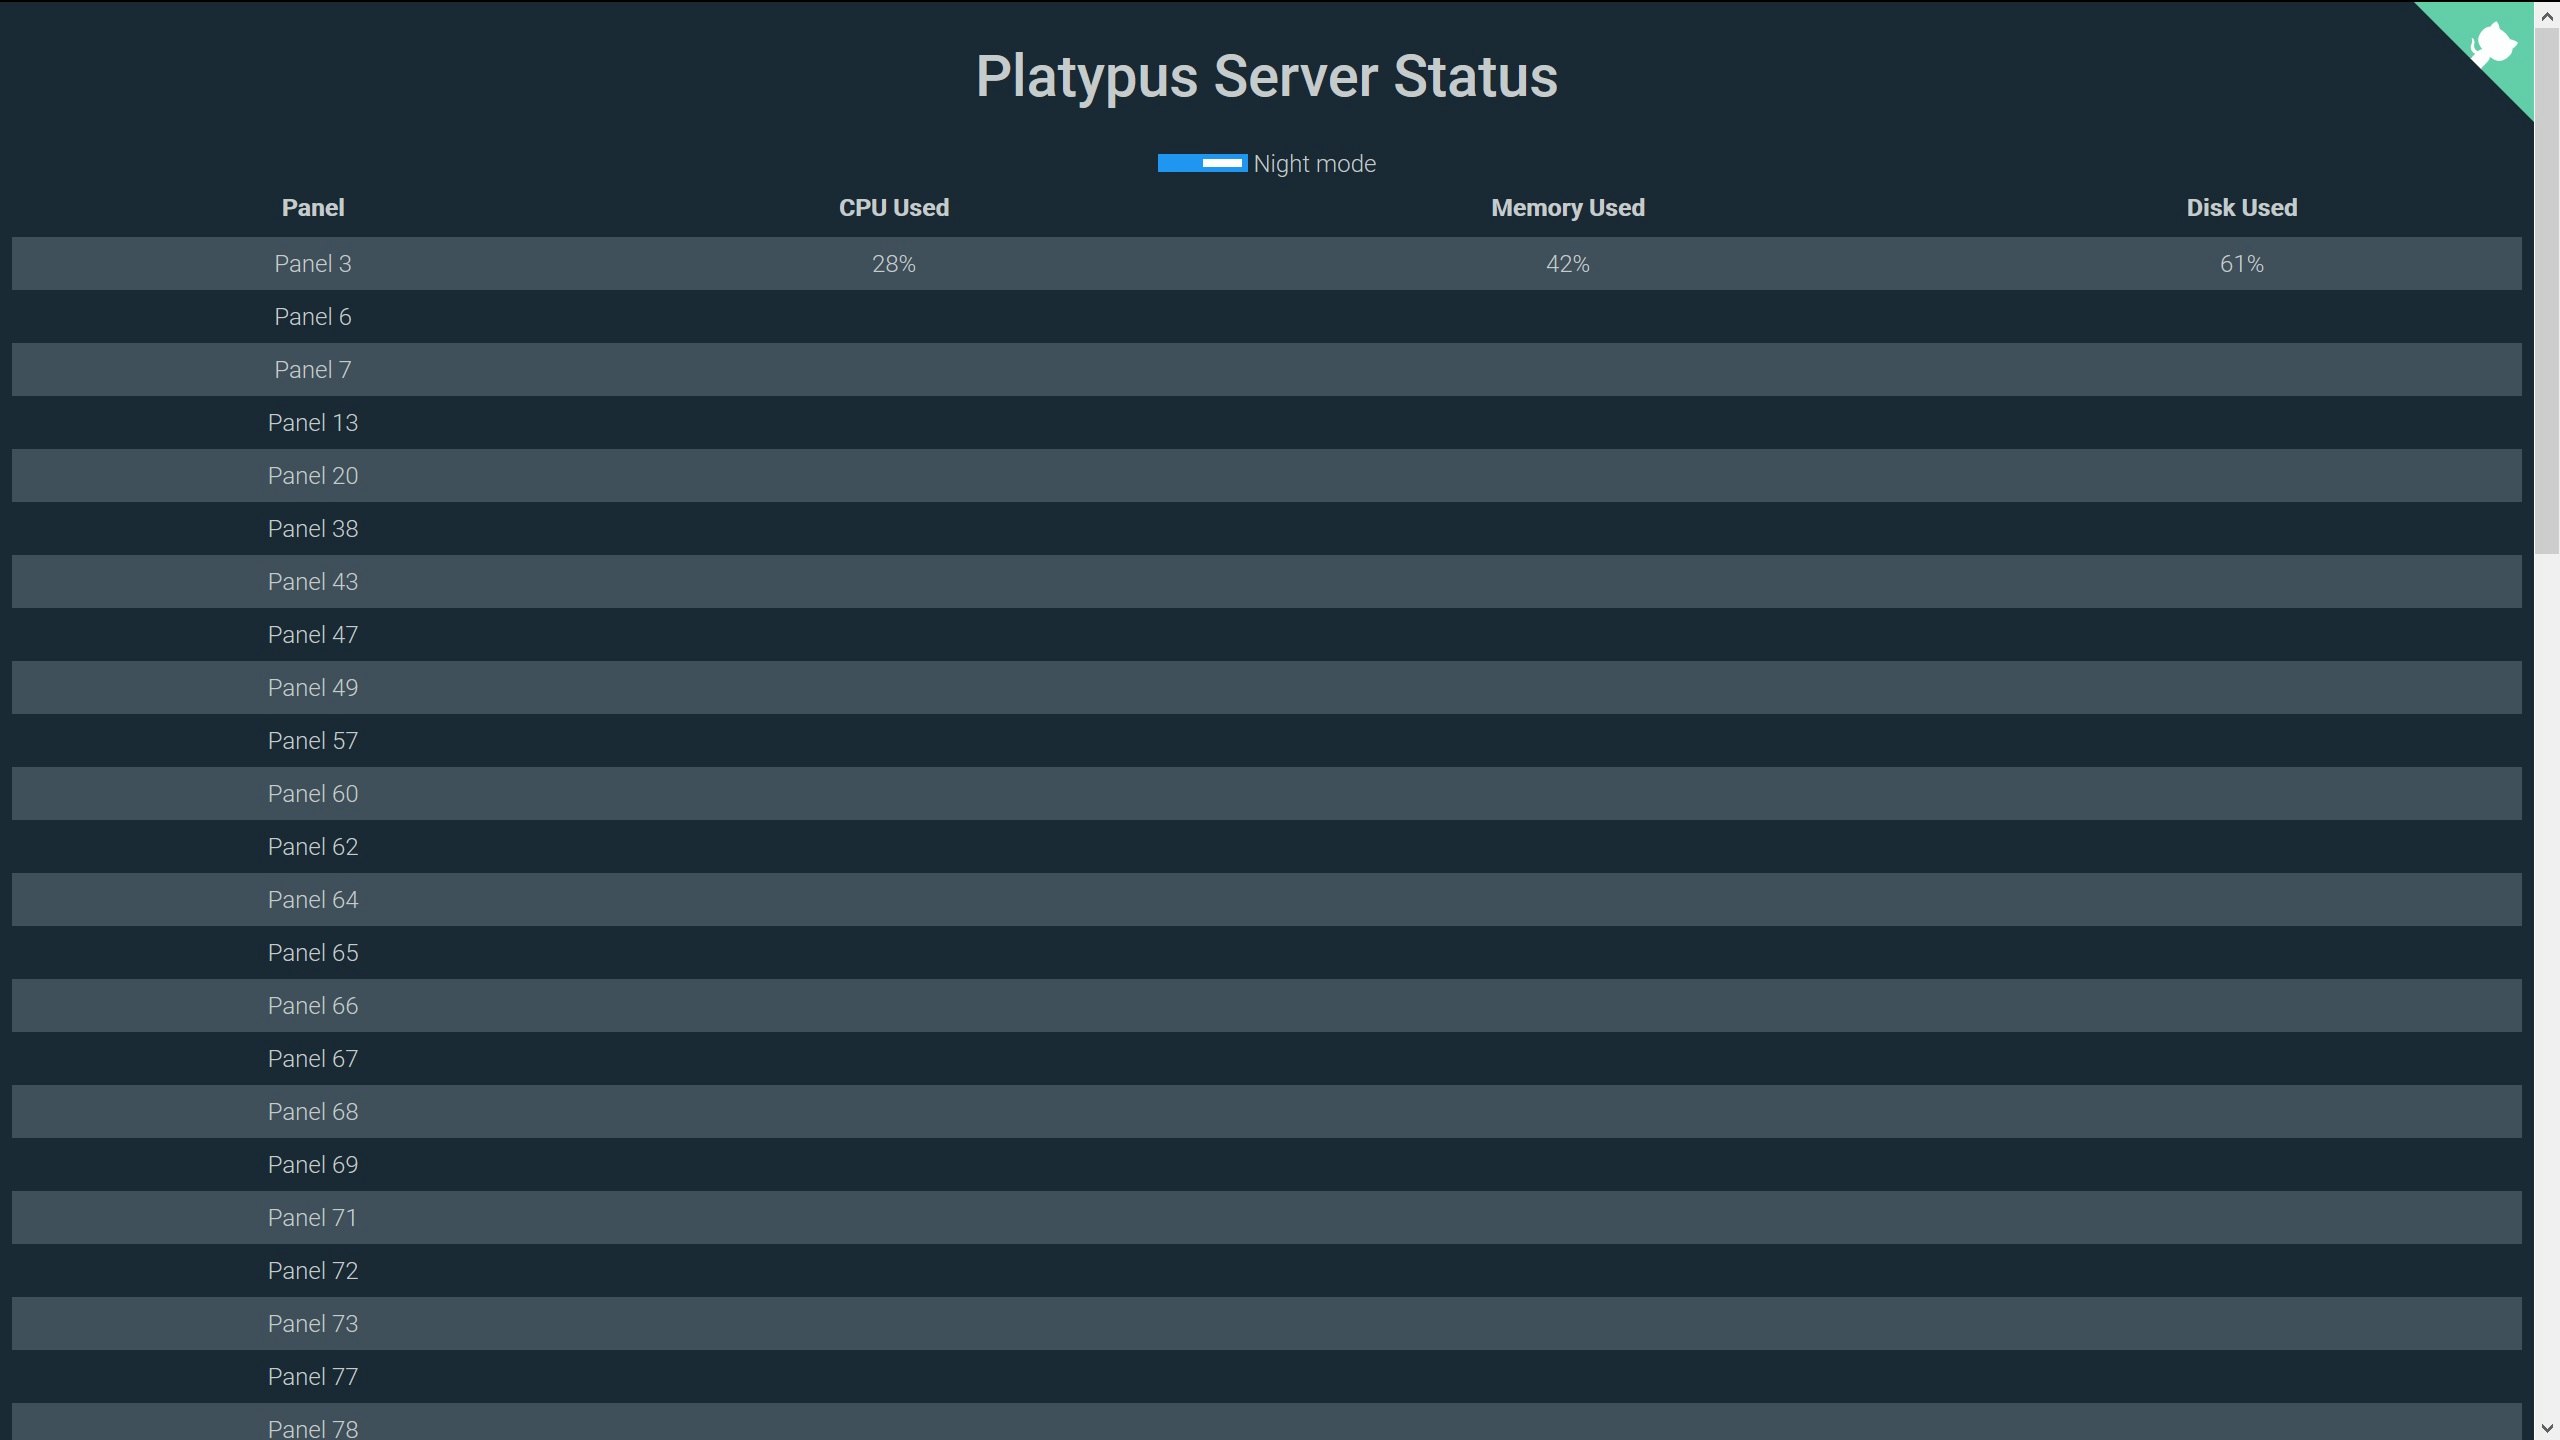2560x1440 pixels.
Task: Select Panel 20
Action: click(313, 475)
